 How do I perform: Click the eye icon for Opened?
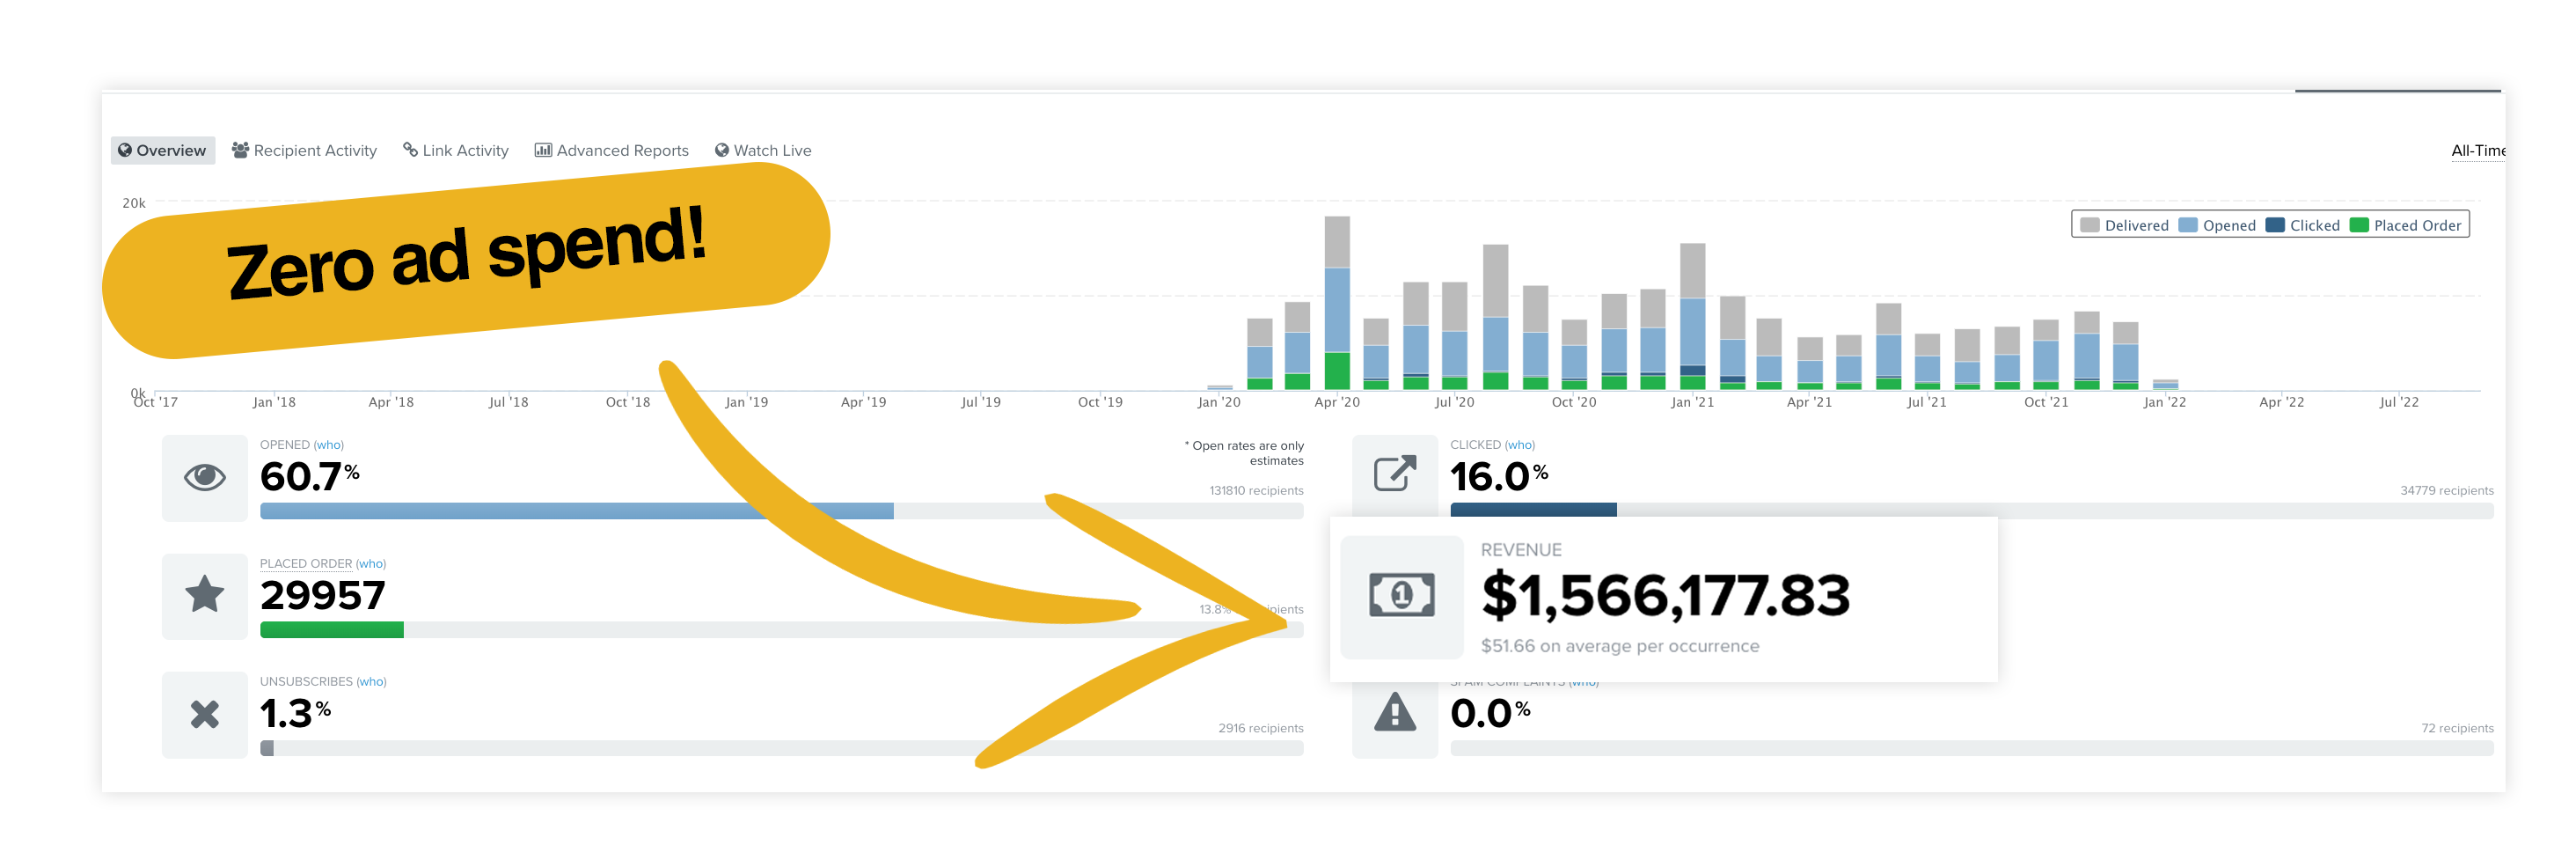(x=205, y=477)
